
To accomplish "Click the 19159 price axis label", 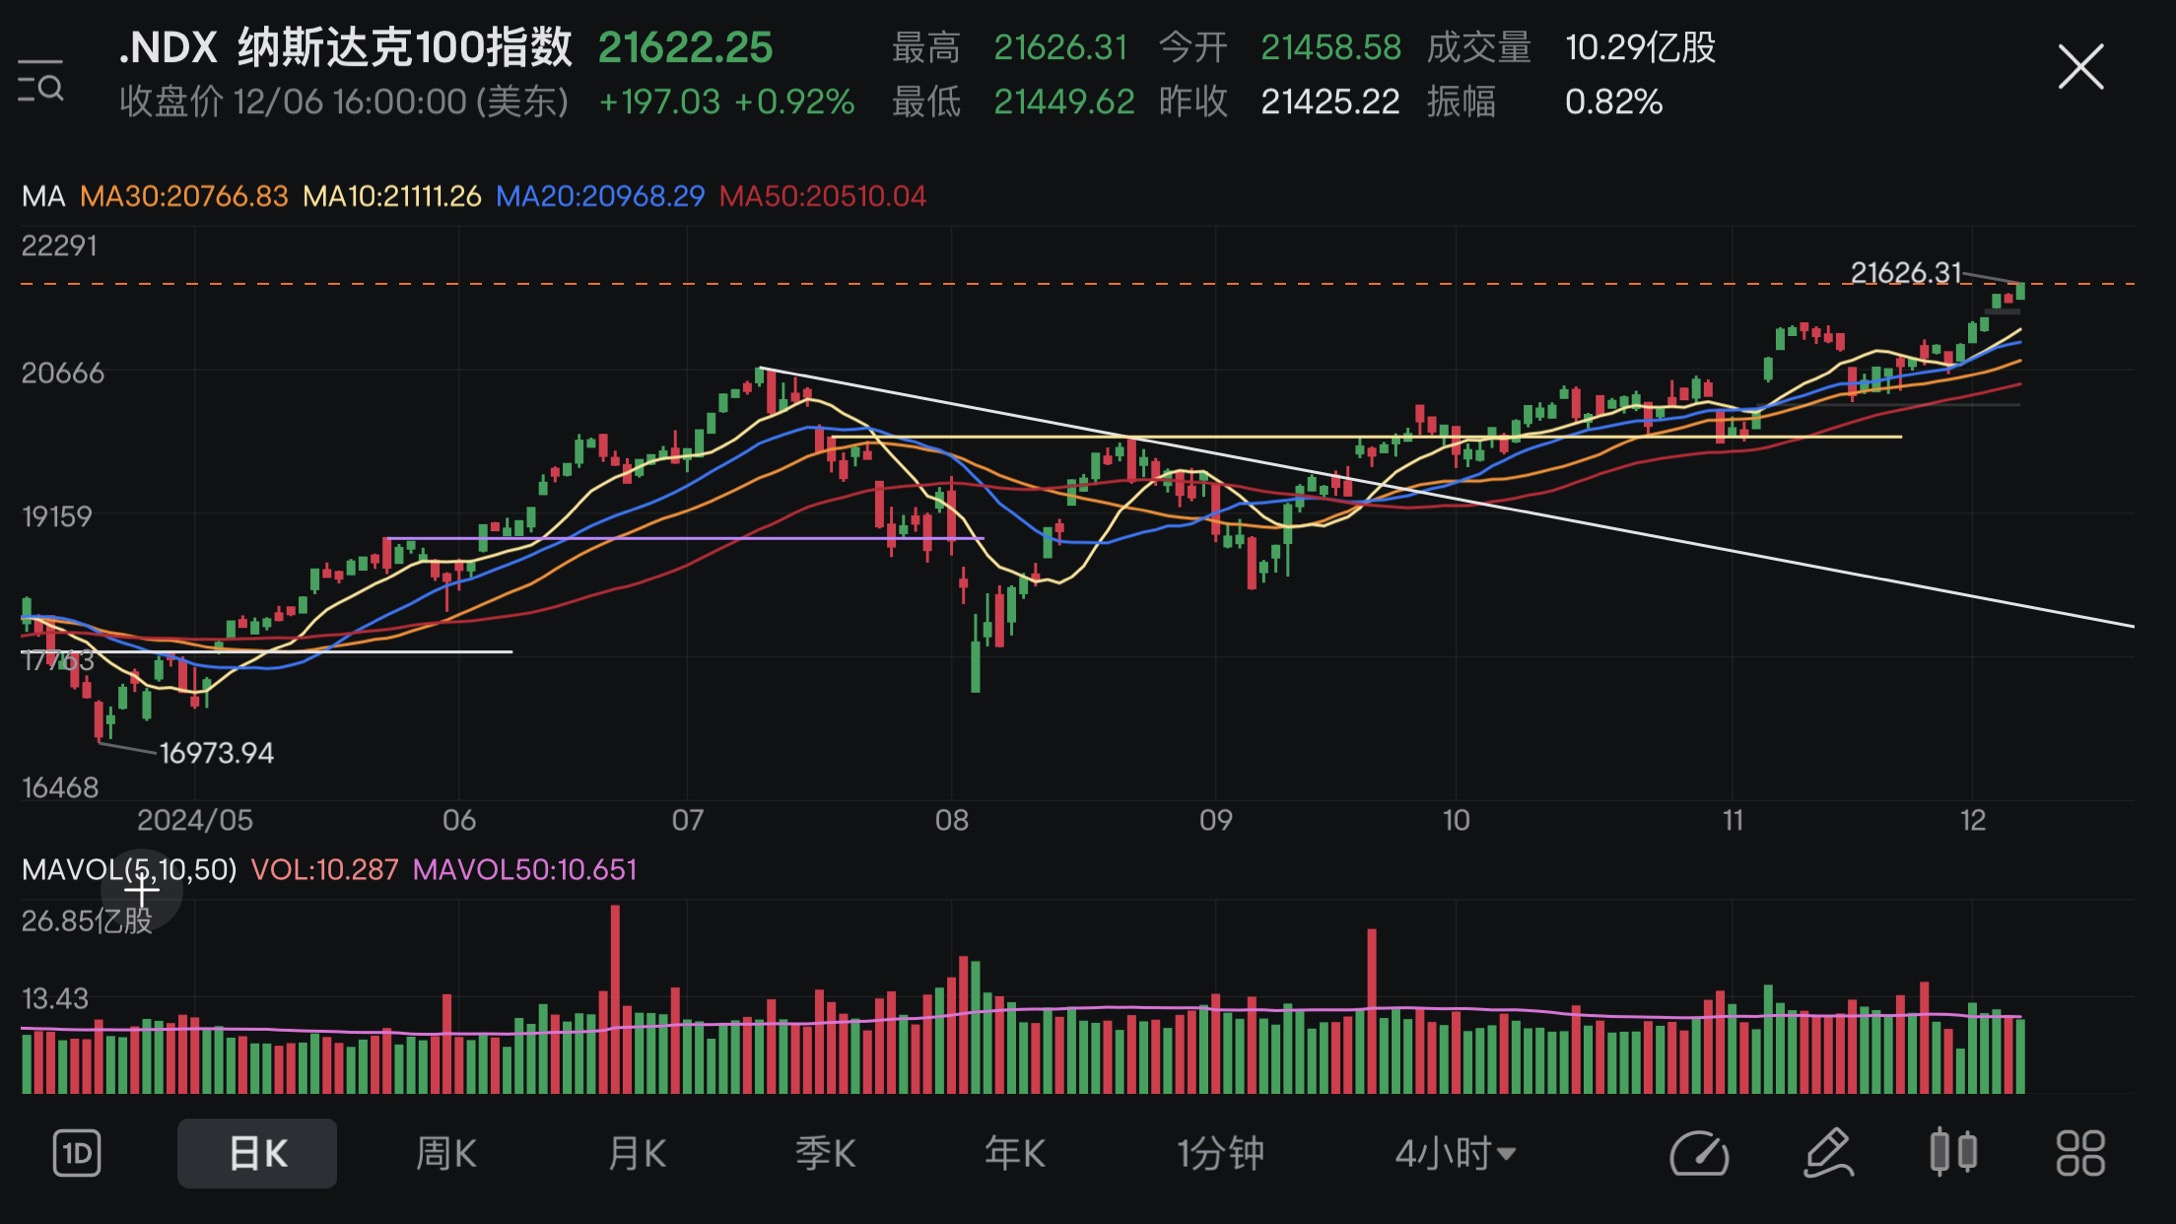I will (56, 517).
